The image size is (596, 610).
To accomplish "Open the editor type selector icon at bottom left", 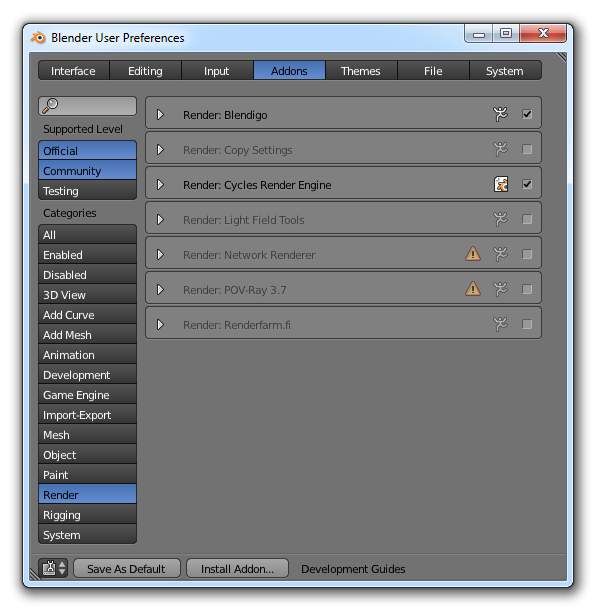I will (53, 568).
